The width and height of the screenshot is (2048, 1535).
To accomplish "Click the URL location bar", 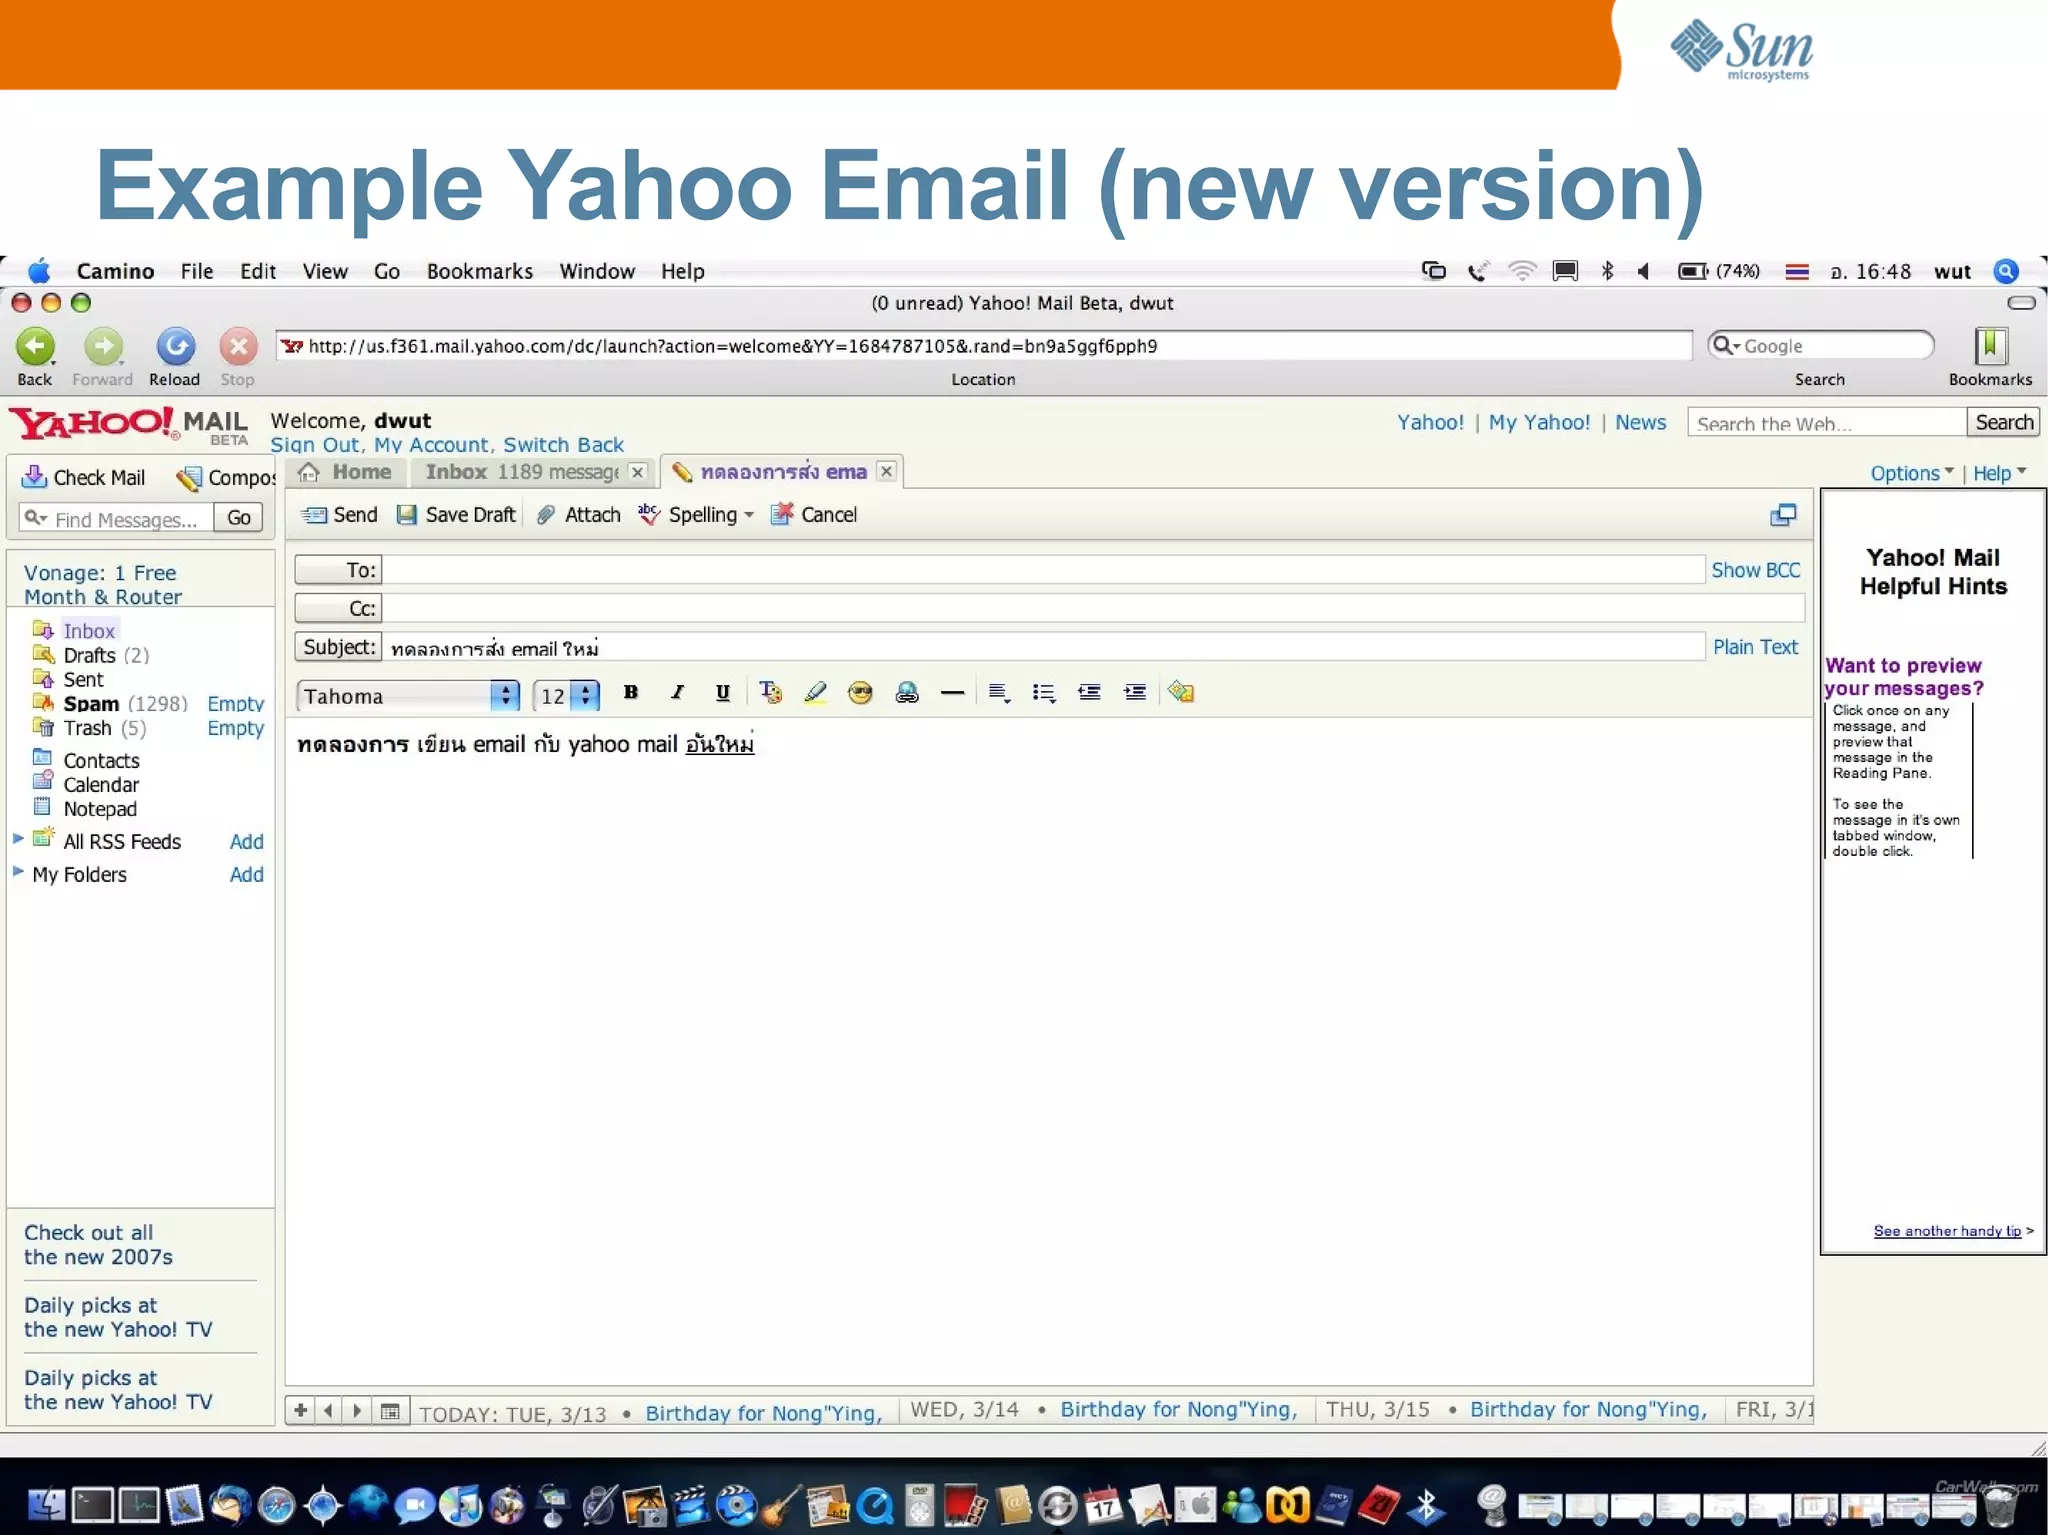I will [984, 346].
